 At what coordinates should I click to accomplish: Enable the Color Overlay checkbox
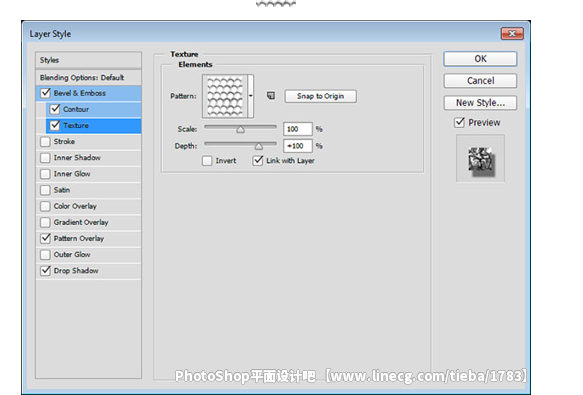(45, 206)
